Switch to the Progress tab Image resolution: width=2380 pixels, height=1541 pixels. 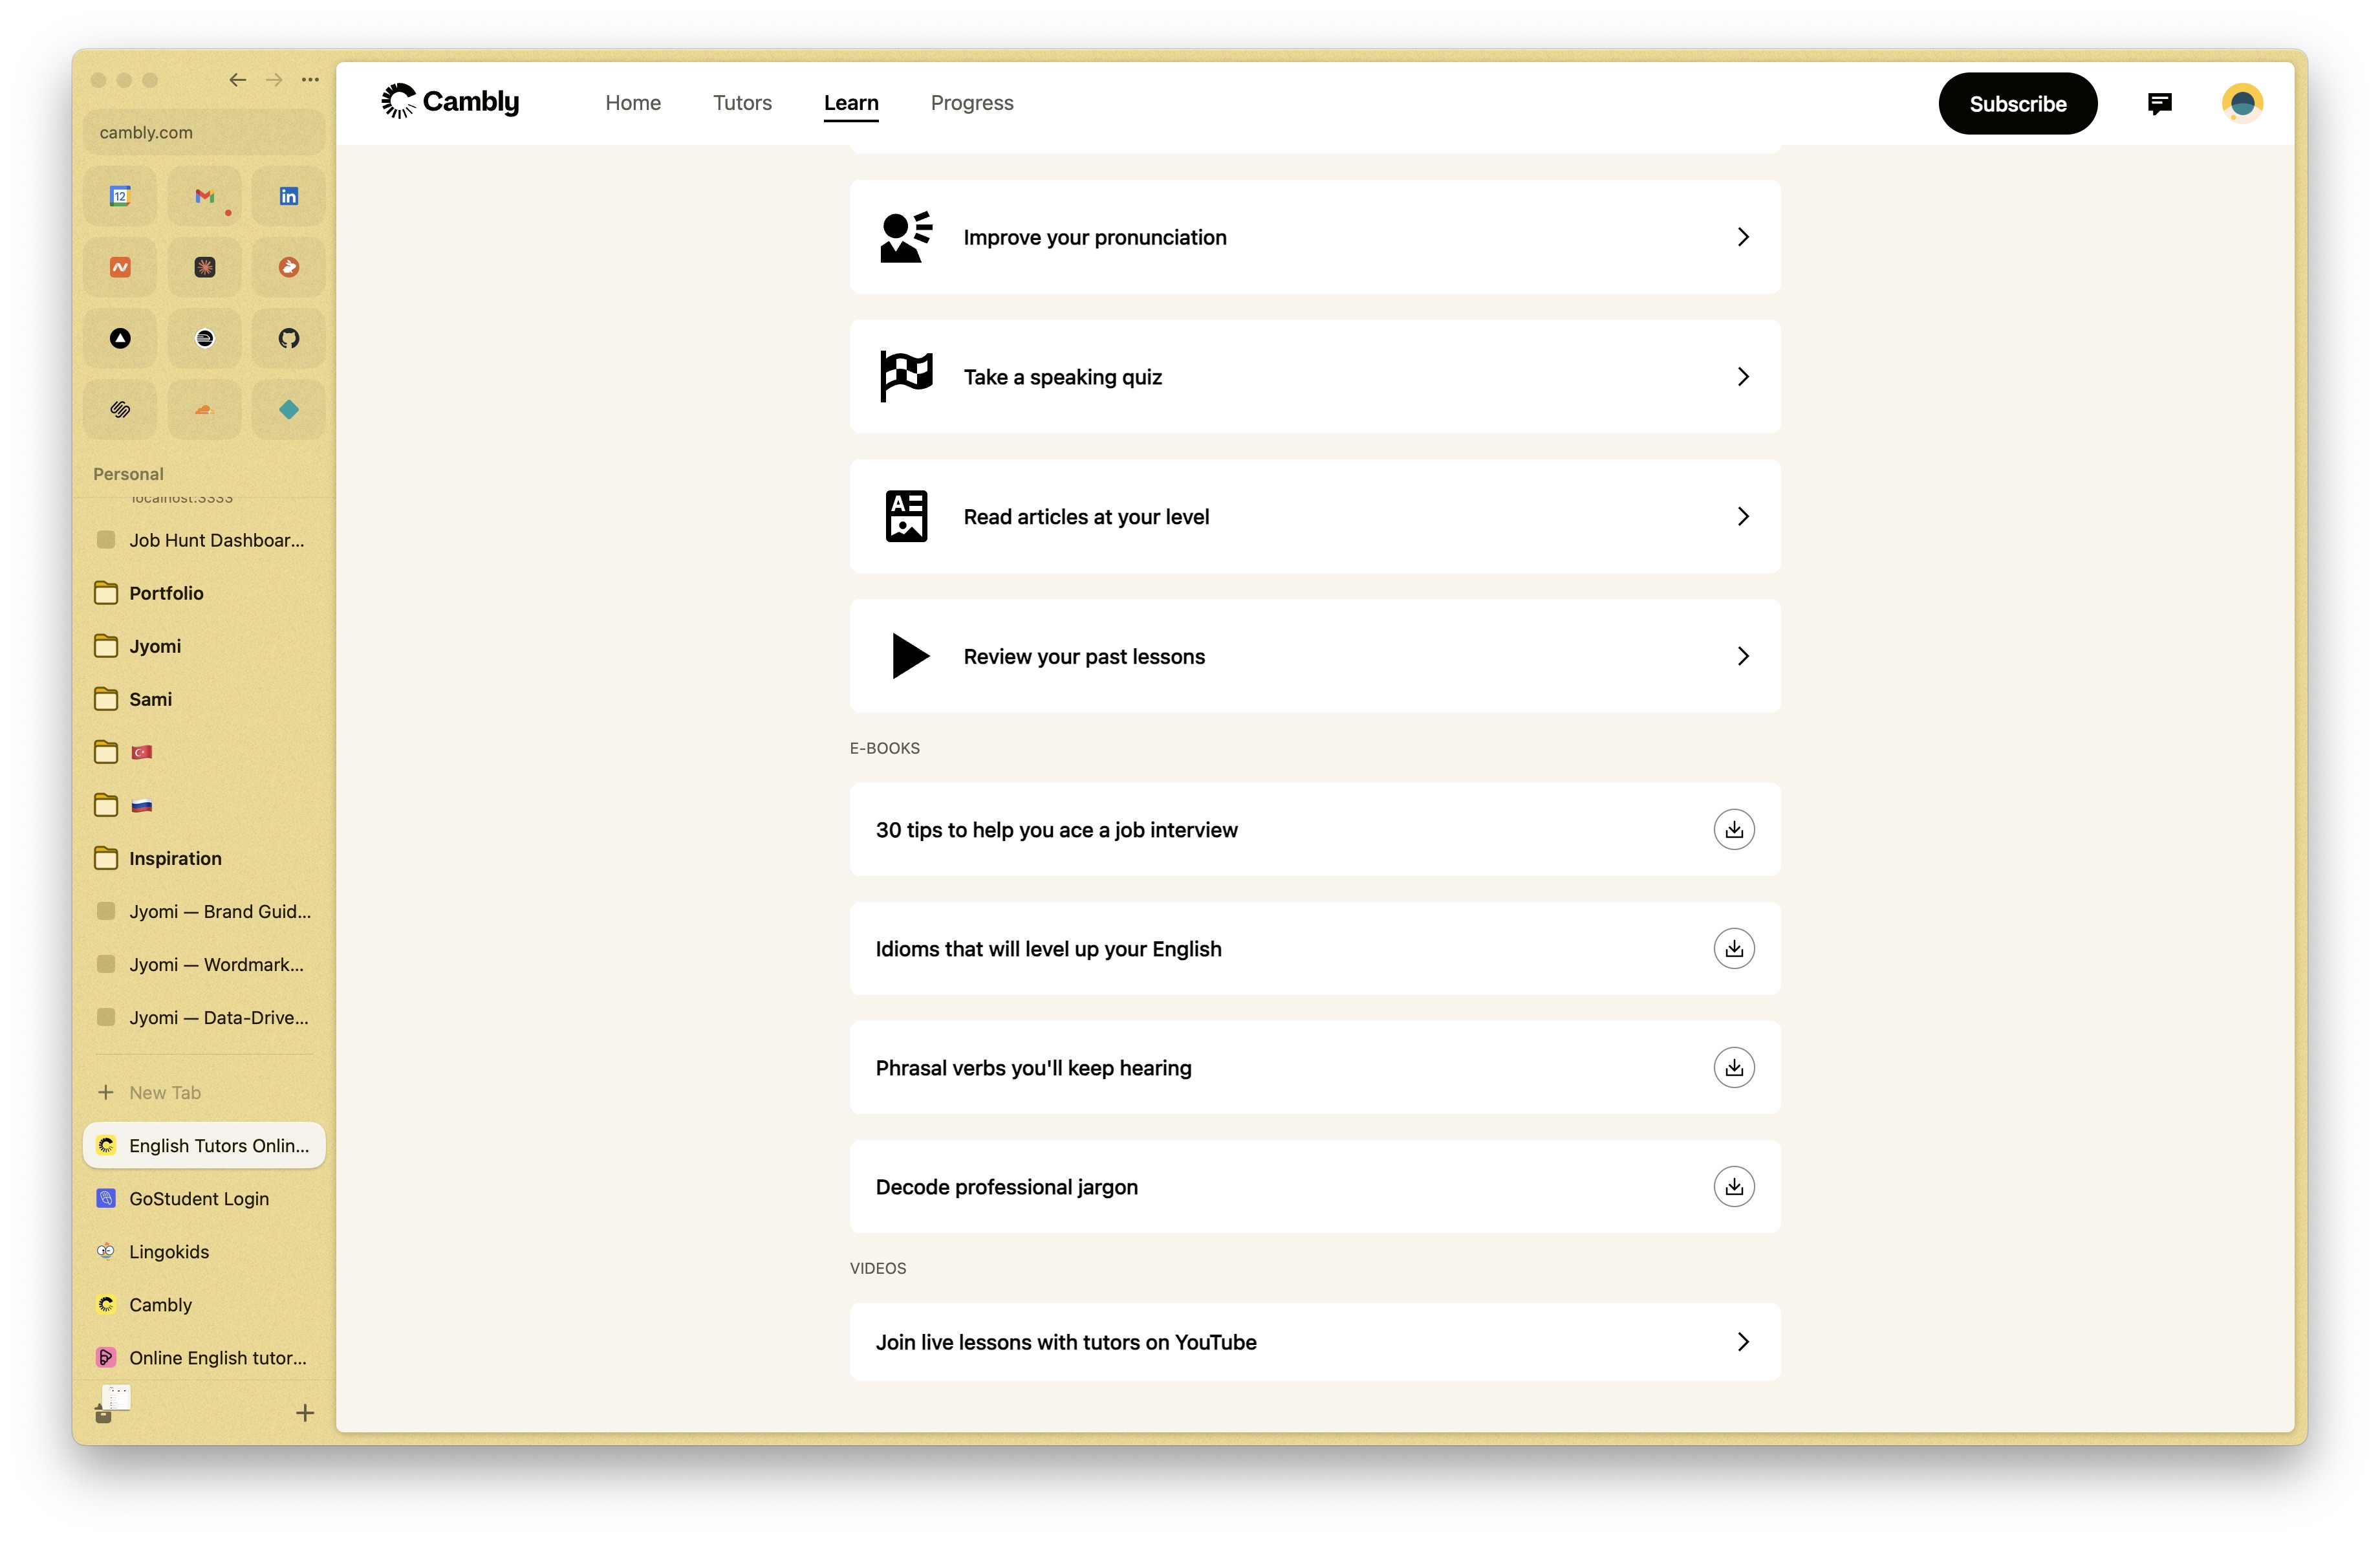click(x=971, y=103)
